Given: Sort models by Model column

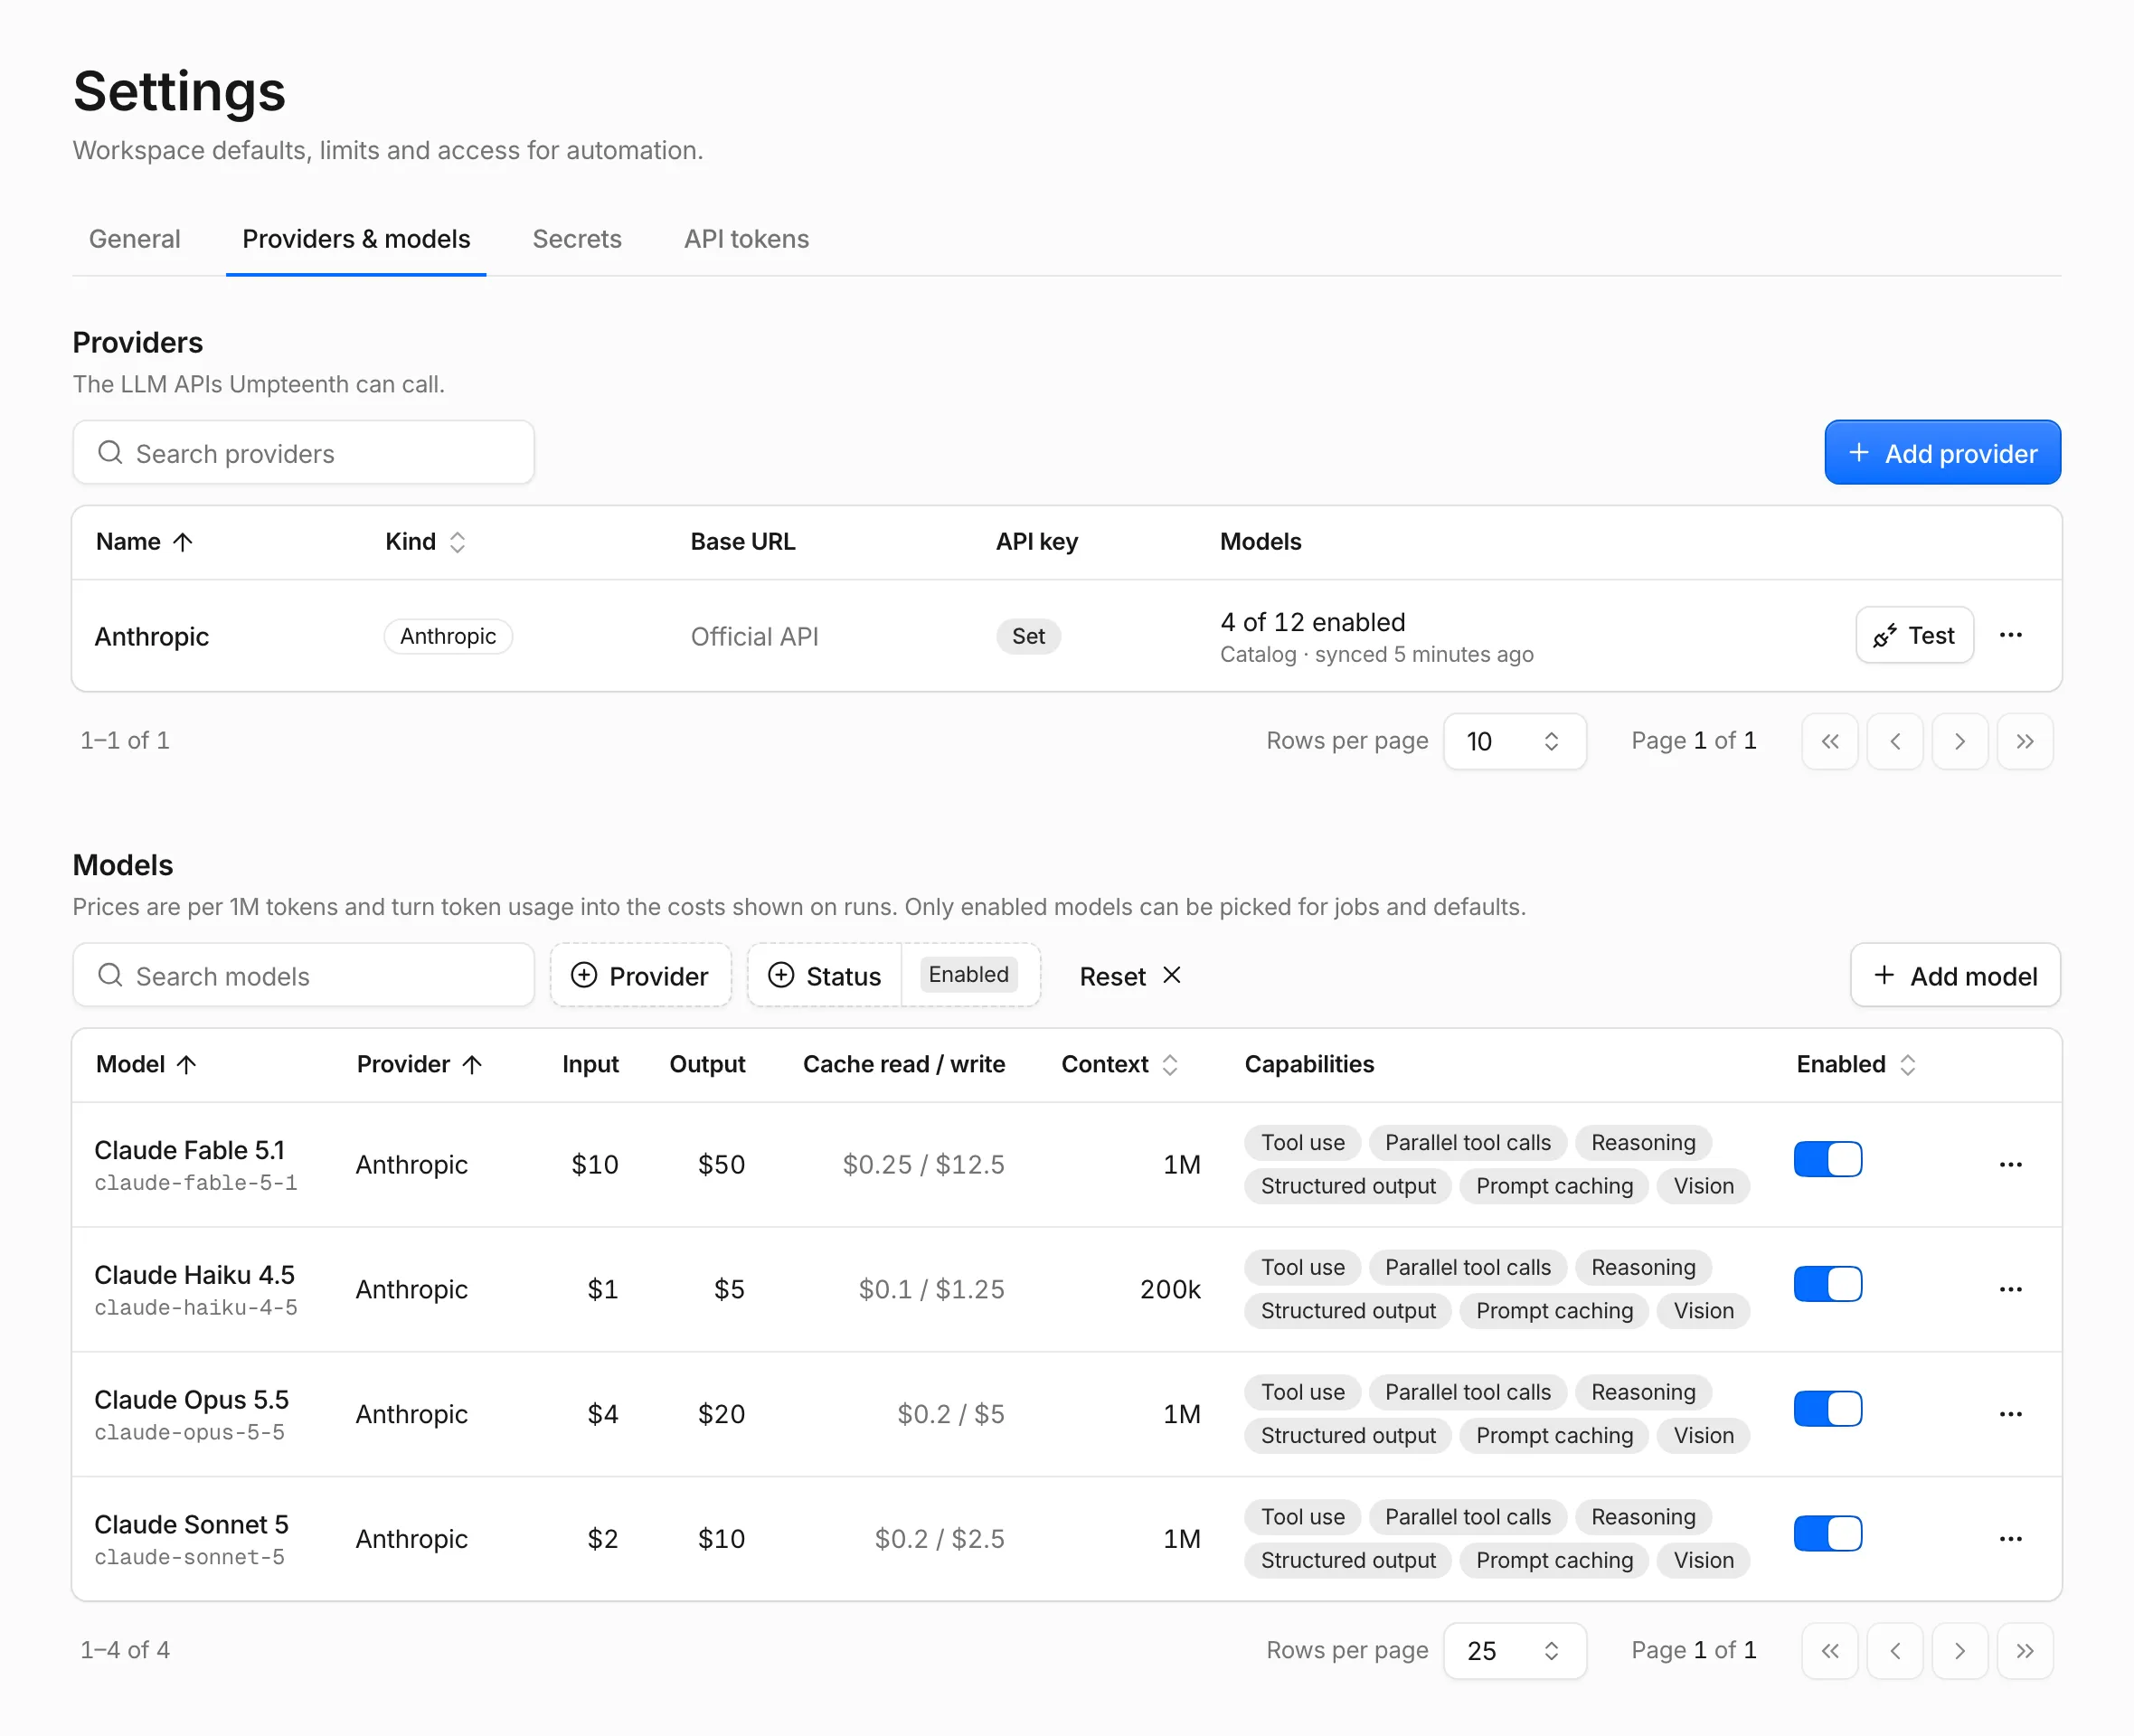Looking at the screenshot, I should tap(146, 1064).
